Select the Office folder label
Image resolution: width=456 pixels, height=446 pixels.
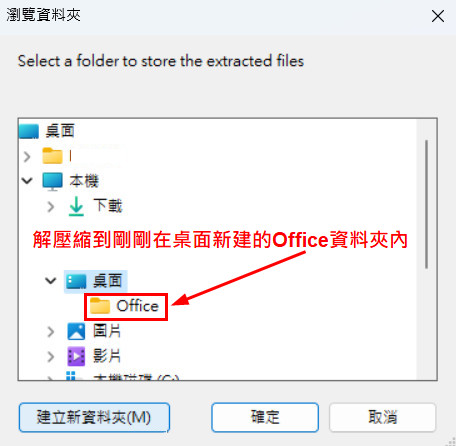click(x=137, y=306)
